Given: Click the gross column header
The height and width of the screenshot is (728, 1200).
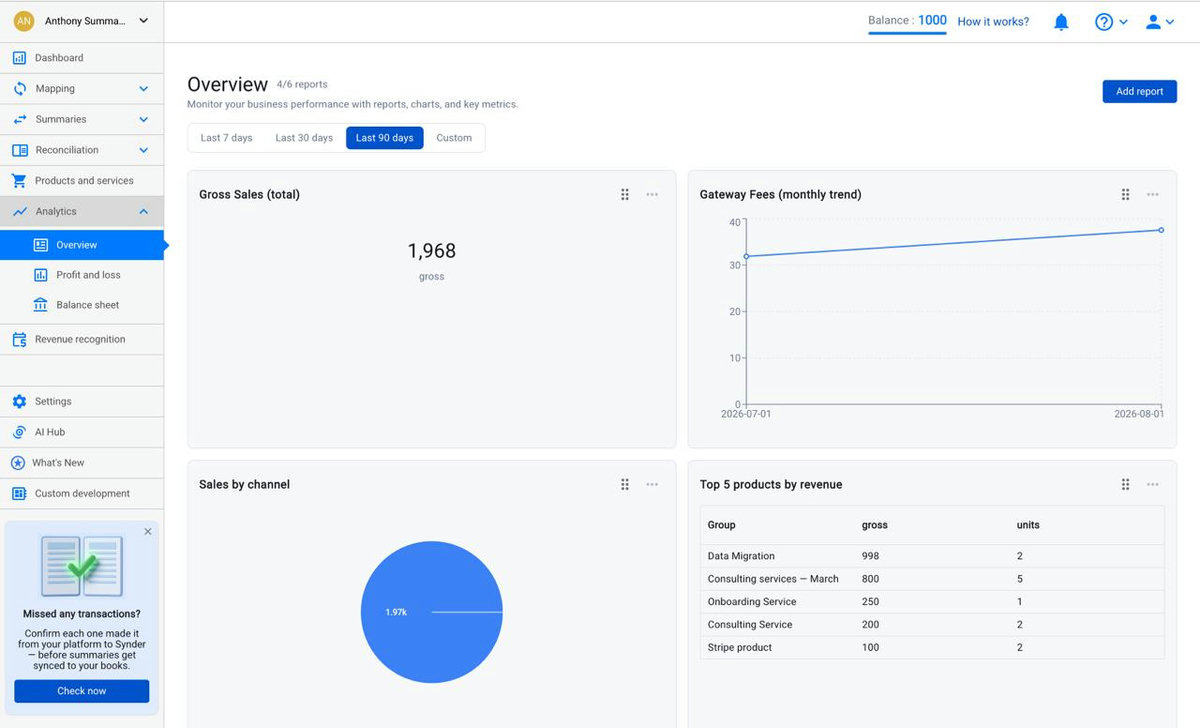Looking at the screenshot, I should click(875, 525).
